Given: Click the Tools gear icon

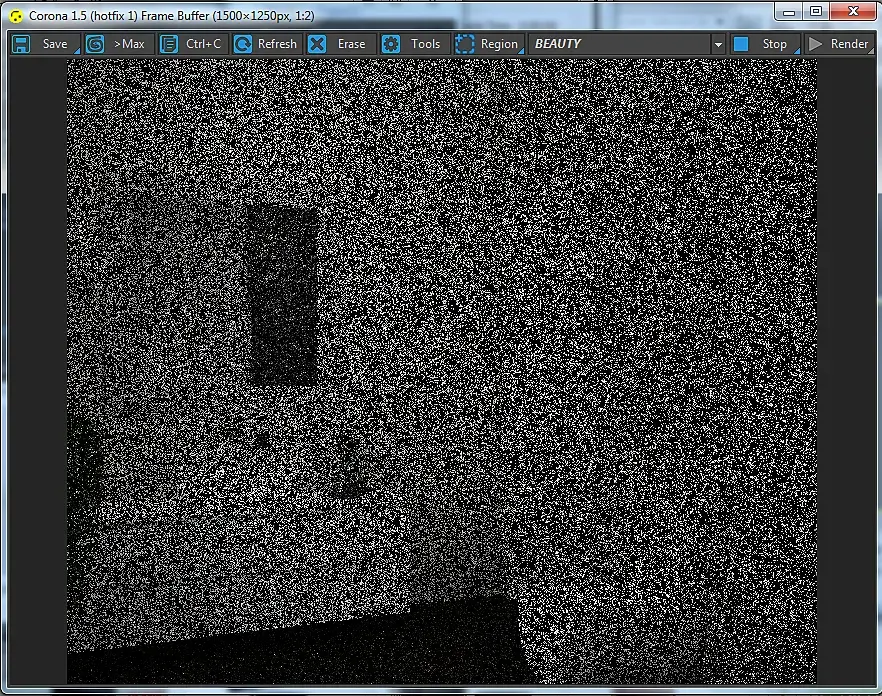Looking at the screenshot, I should coord(391,44).
